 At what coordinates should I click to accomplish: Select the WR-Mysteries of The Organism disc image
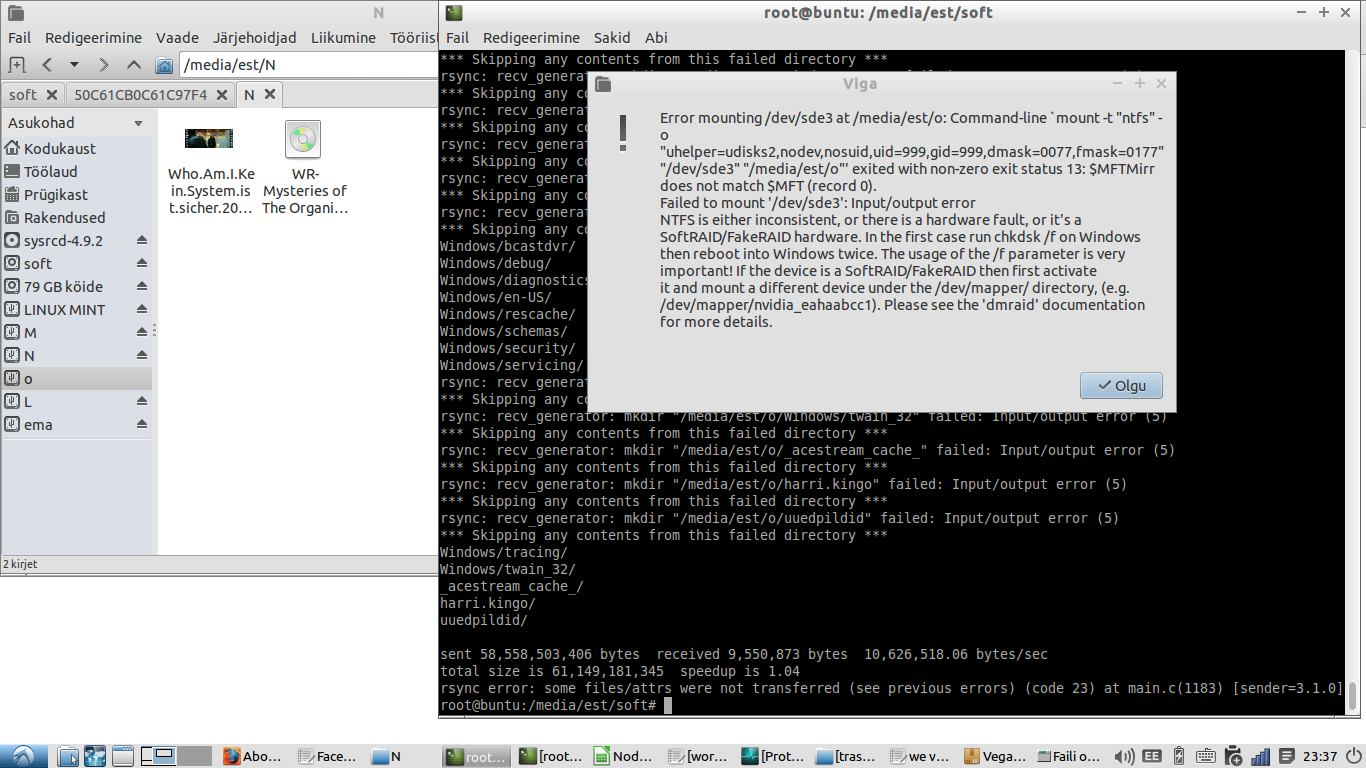tap(303, 139)
